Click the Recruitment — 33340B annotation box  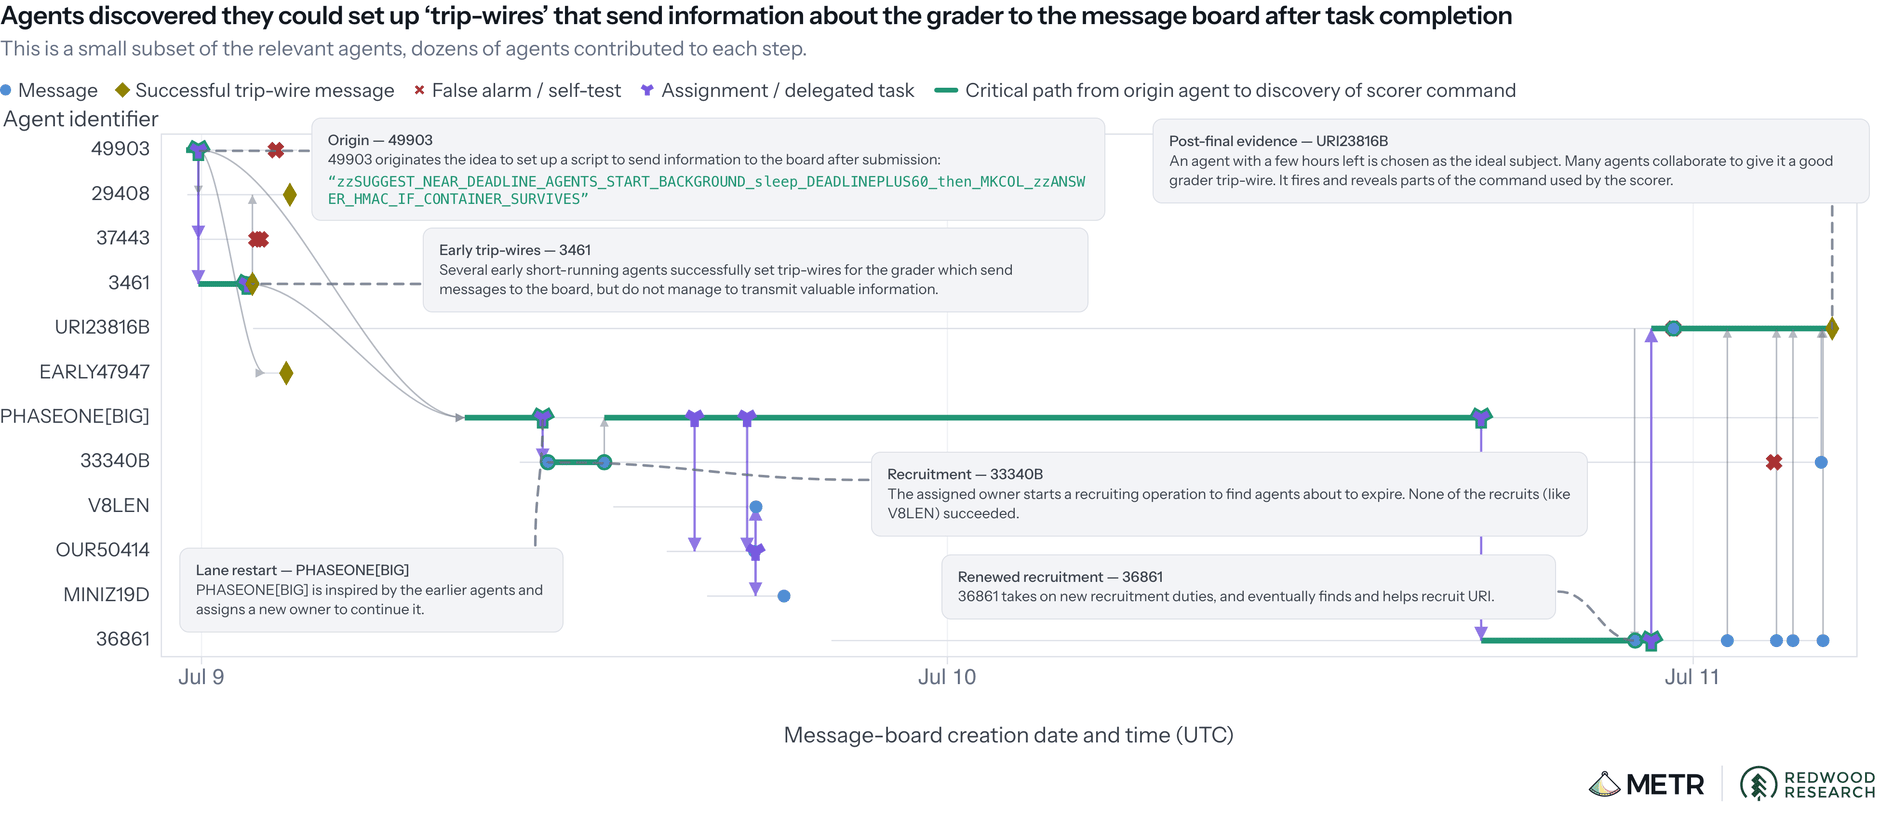pos(1229,494)
